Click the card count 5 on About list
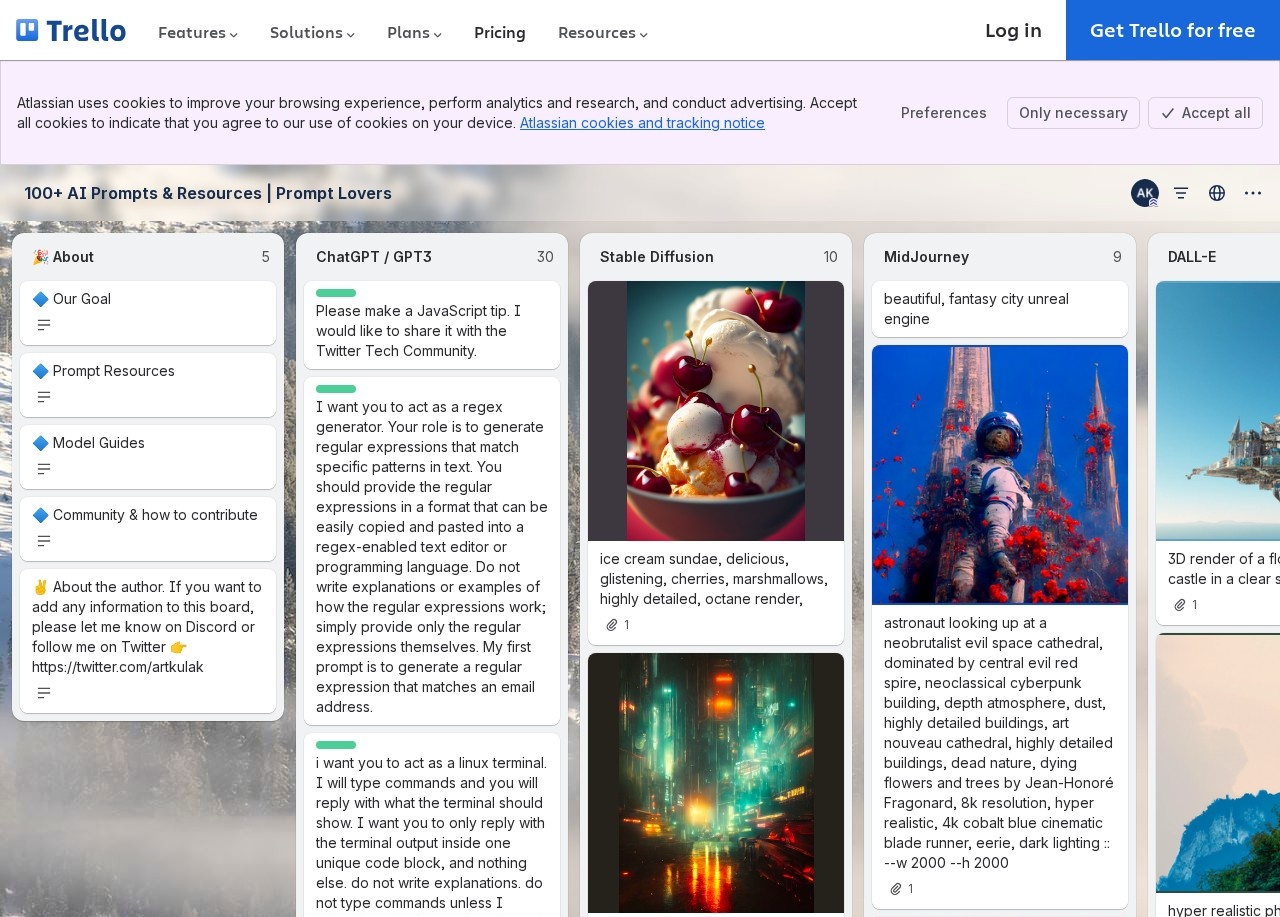Screen dimensions: 1280x917 (x=266, y=257)
